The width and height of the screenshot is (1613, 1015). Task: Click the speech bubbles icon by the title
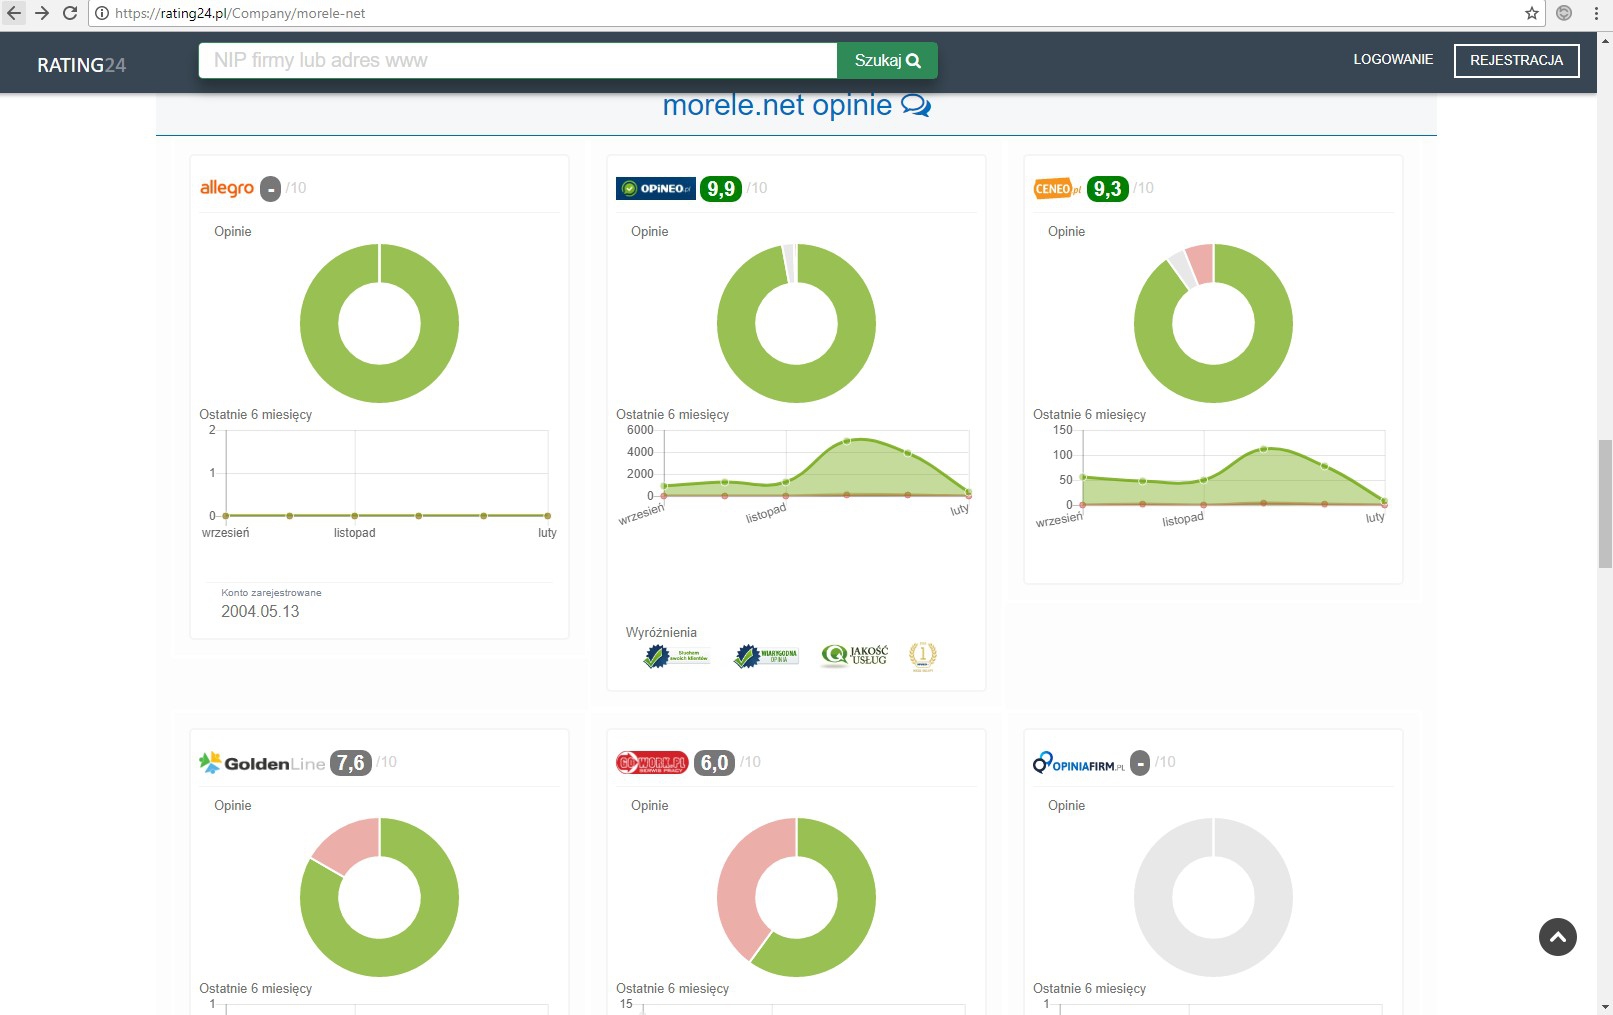(x=916, y=105)
